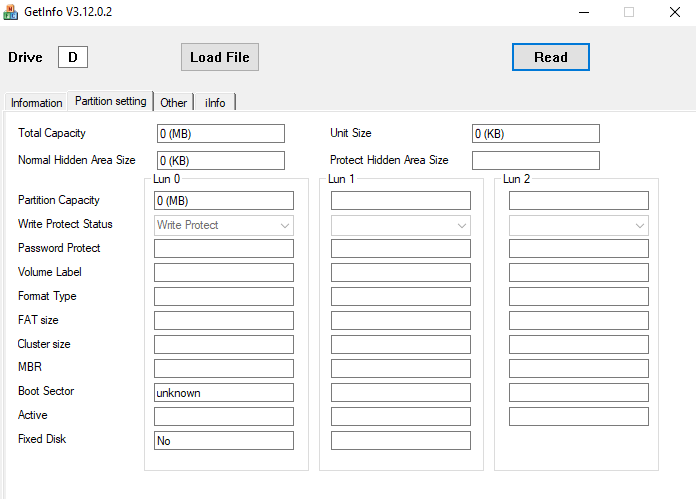Click Lun 0 FAT size field
Image resolution: width=696 pixels, height=499 pixels.
[x=224, y=321]
